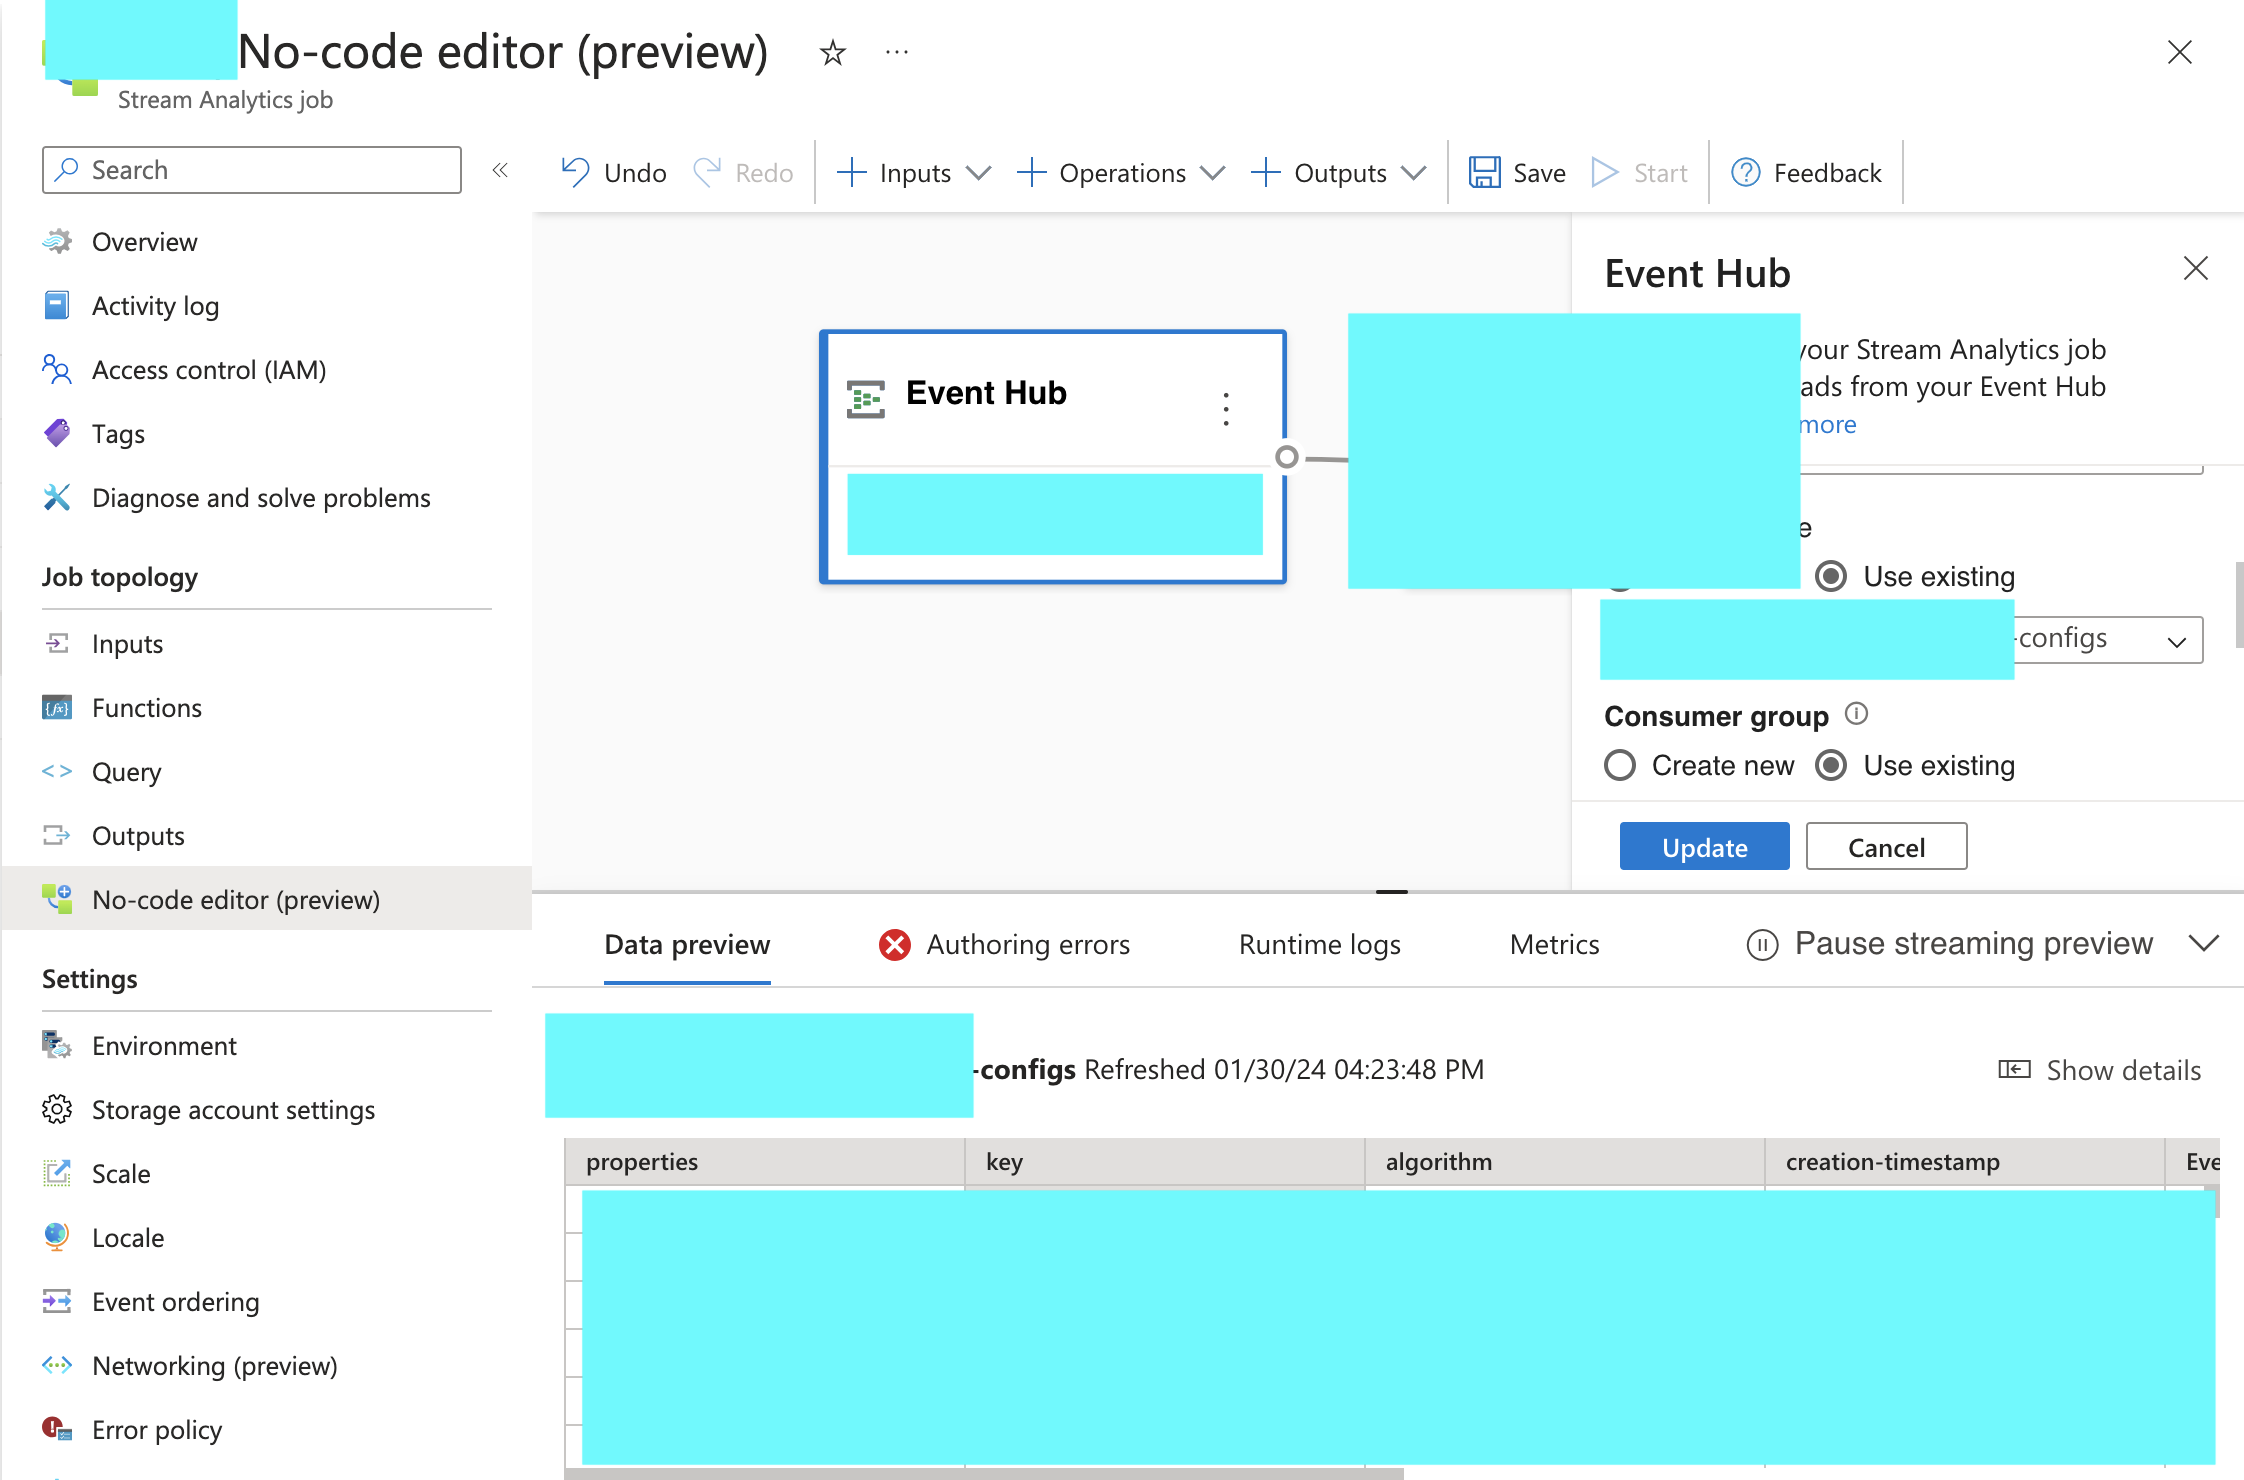Click the Feedback icon in the toolbar
The image size is (2244, 1480).
pyautogui.click(x=1744, y=172)
